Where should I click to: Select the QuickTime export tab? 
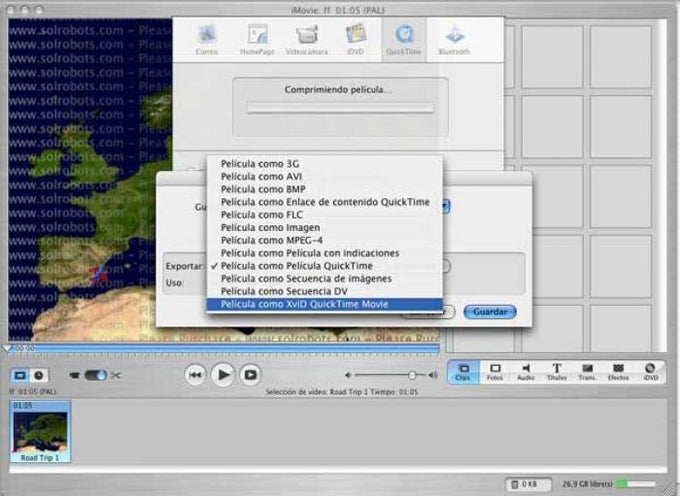[404, 40]
